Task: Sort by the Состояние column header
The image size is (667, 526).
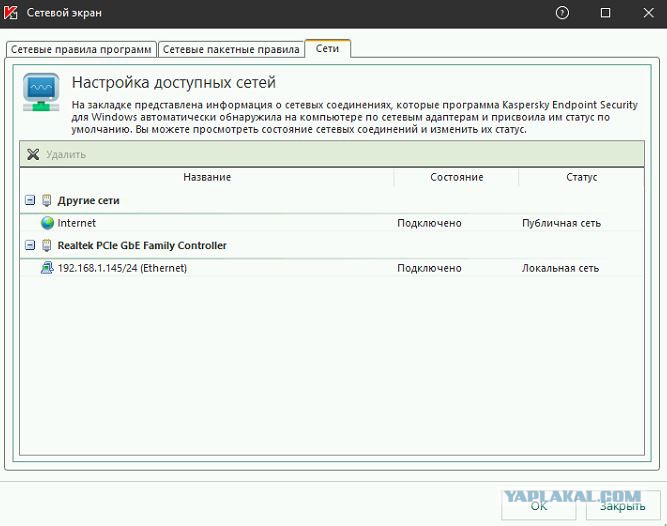Action: click(x=456, y=177)
